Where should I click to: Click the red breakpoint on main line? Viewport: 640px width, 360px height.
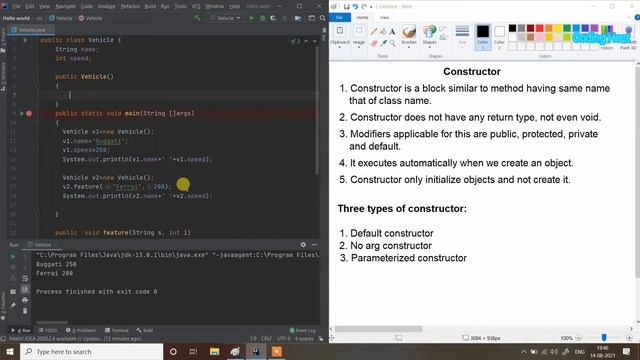click(29, 113)
